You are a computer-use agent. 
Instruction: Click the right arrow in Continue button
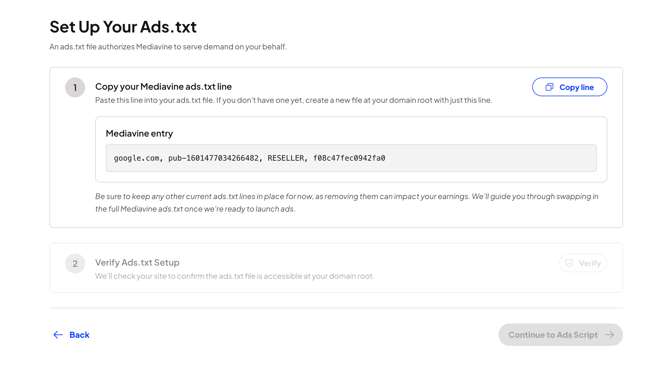pyautogui.click(x=609, y=335)
